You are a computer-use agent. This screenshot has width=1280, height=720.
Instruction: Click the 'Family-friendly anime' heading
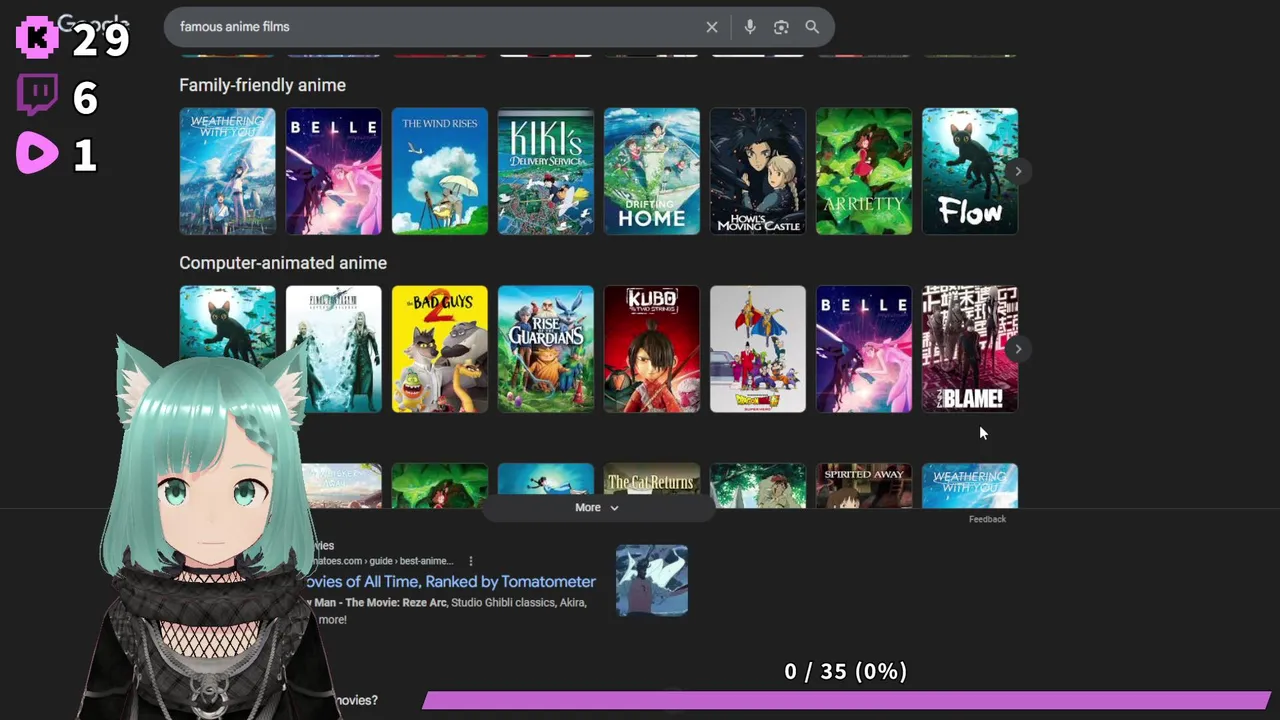(262, 85)
